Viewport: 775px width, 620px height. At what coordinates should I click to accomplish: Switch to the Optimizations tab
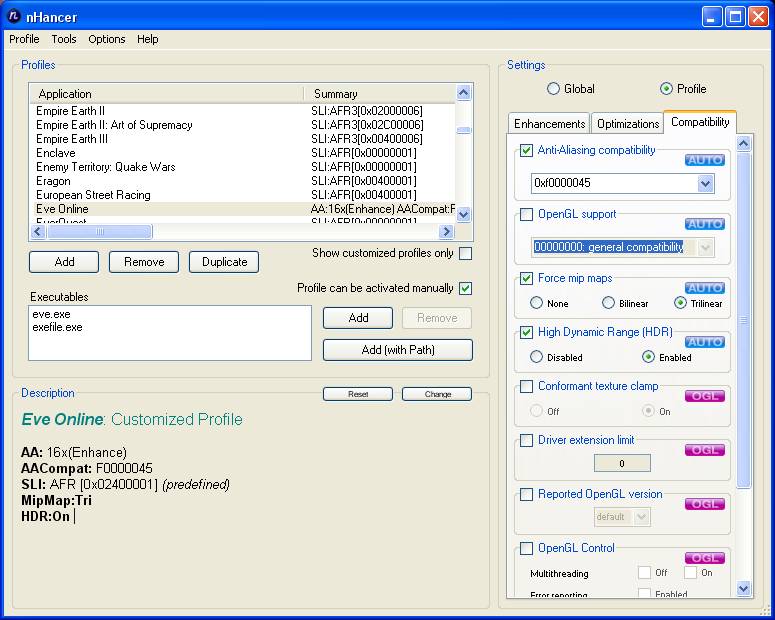pos(627,123)
